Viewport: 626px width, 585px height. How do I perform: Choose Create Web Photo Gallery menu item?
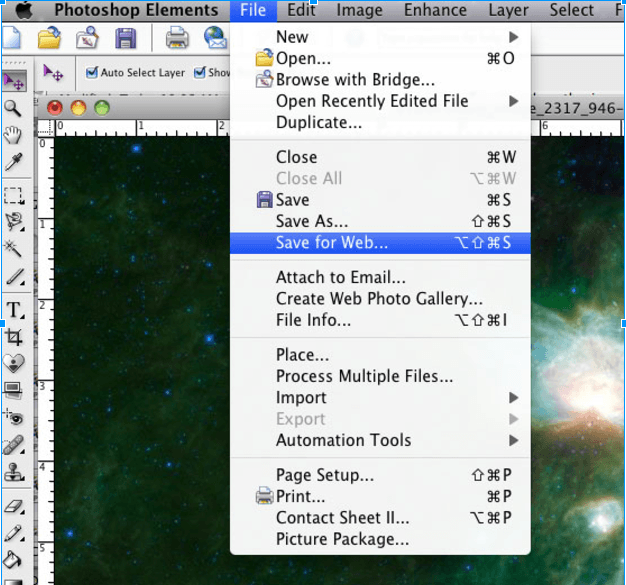(380, 299)
